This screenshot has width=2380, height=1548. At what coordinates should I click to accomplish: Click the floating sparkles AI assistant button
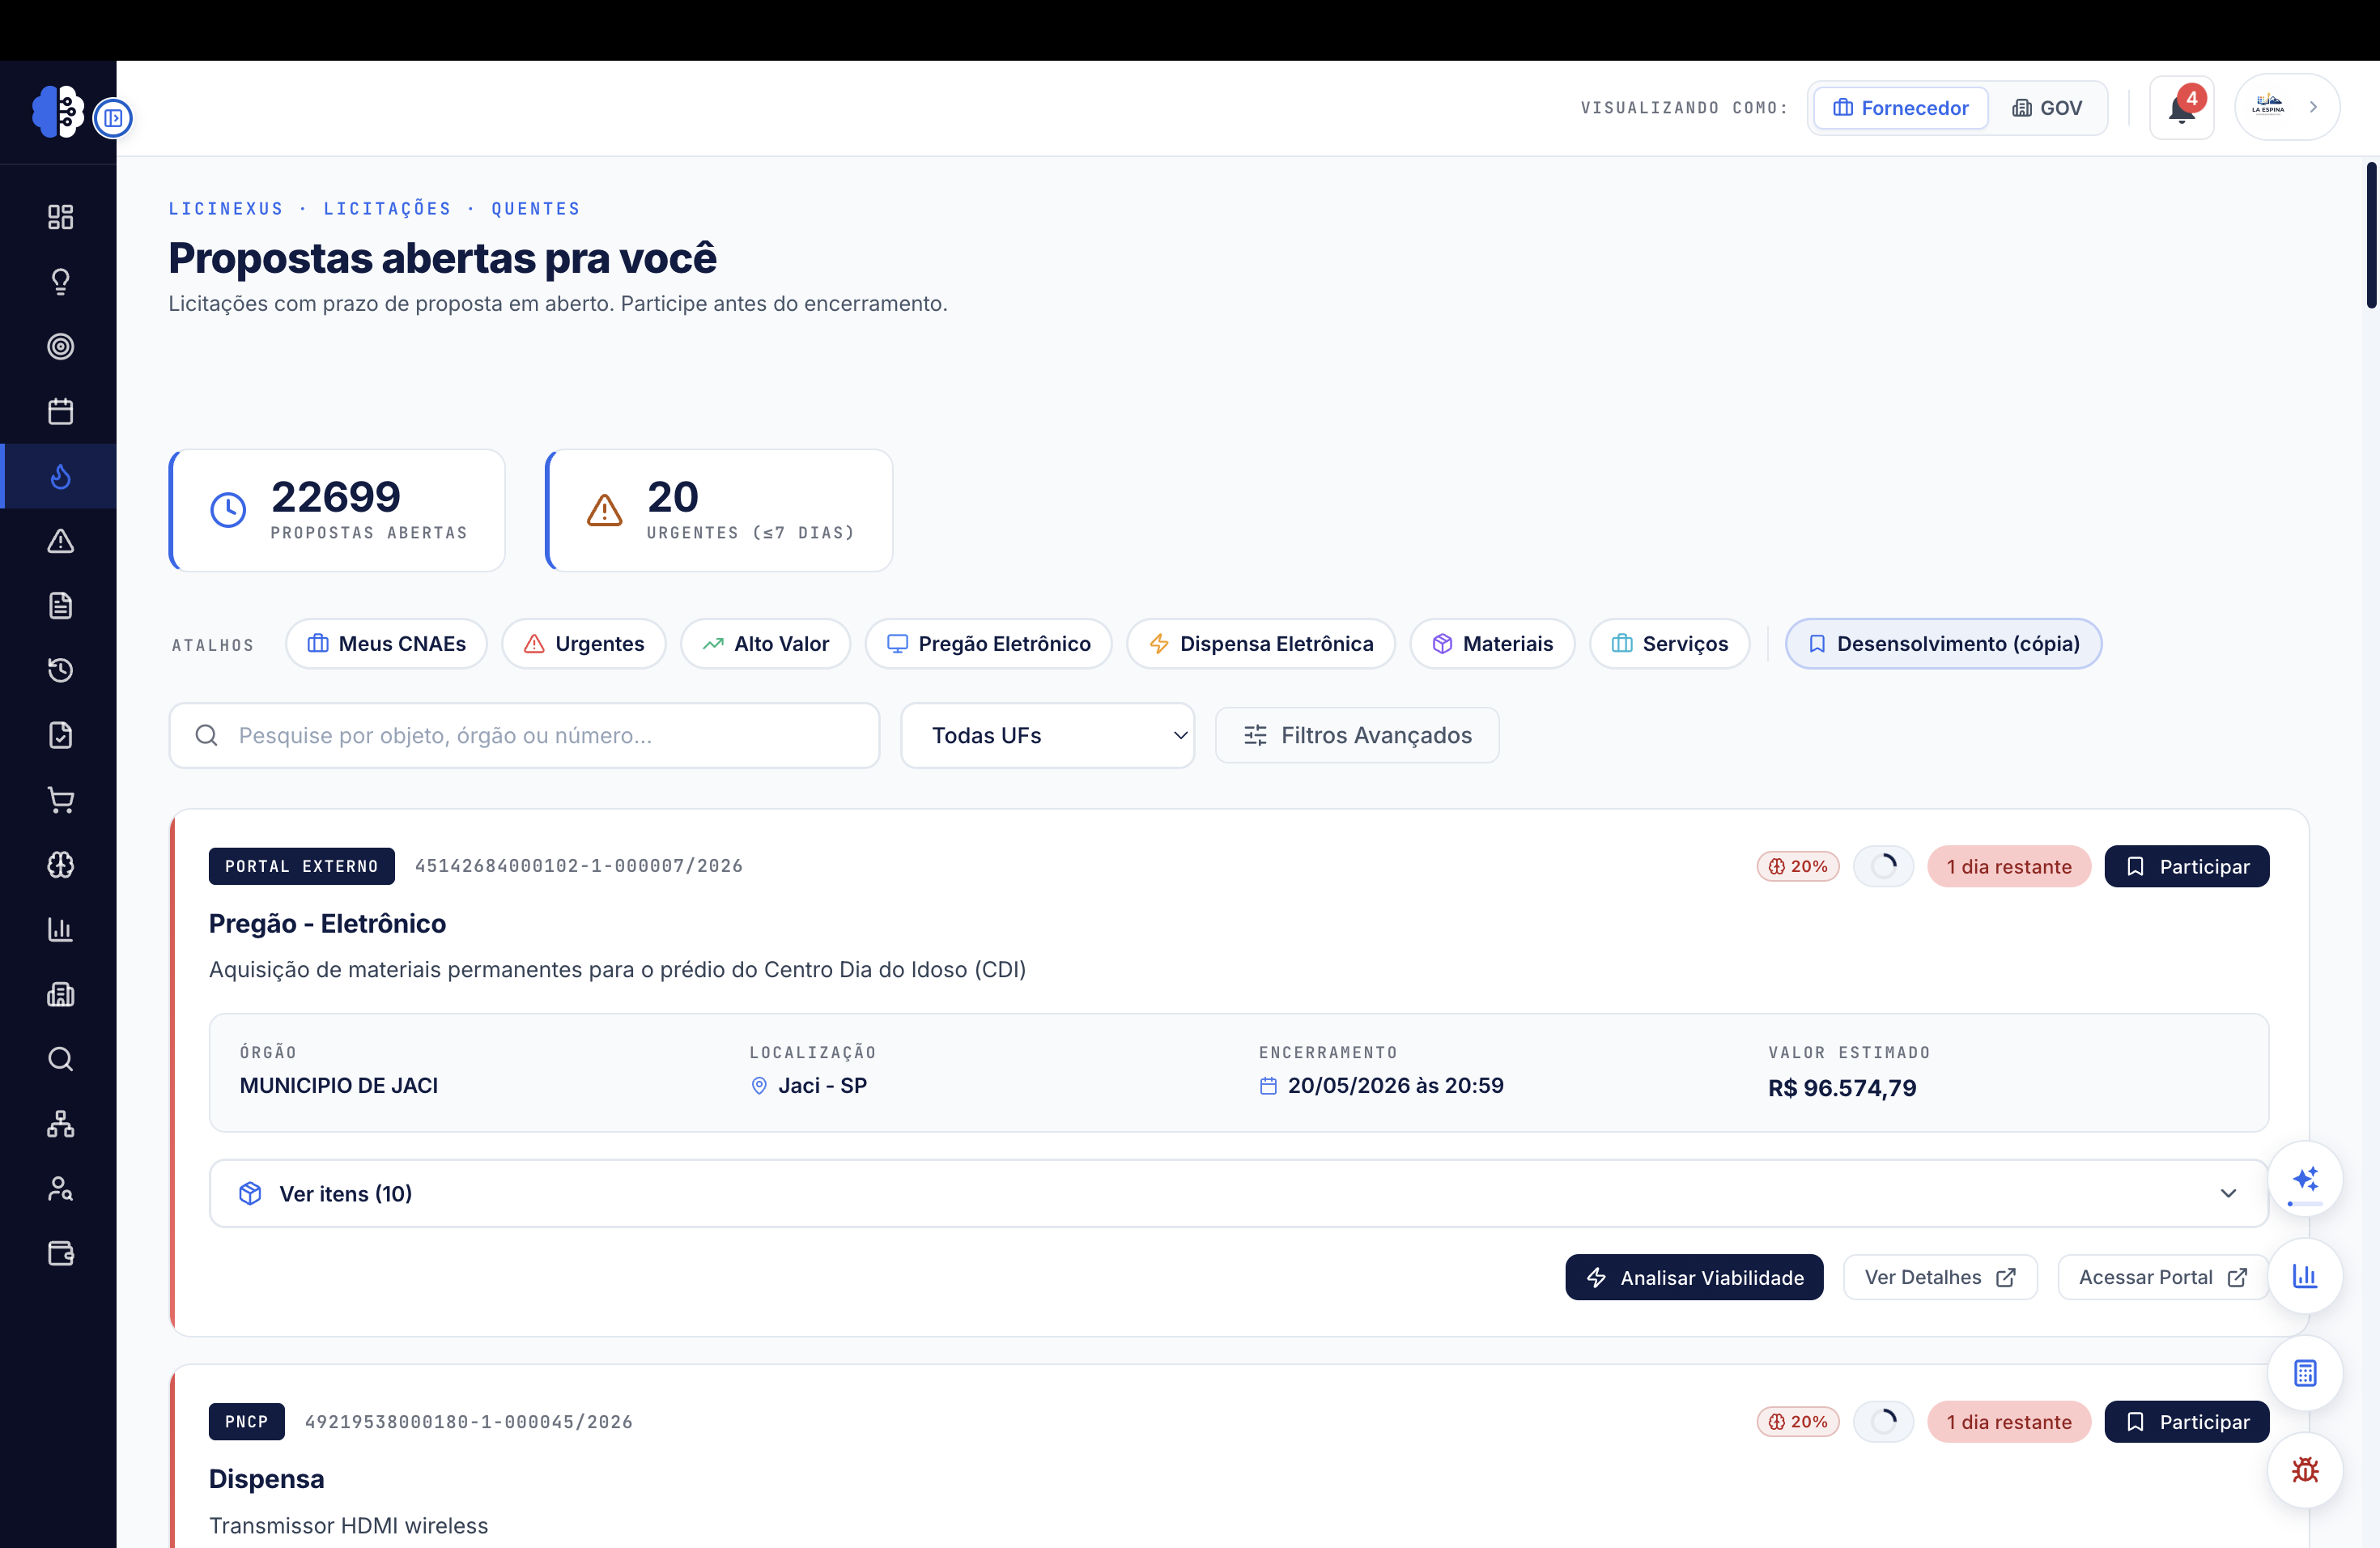pyautogui.click(x=2305, y=1180)
